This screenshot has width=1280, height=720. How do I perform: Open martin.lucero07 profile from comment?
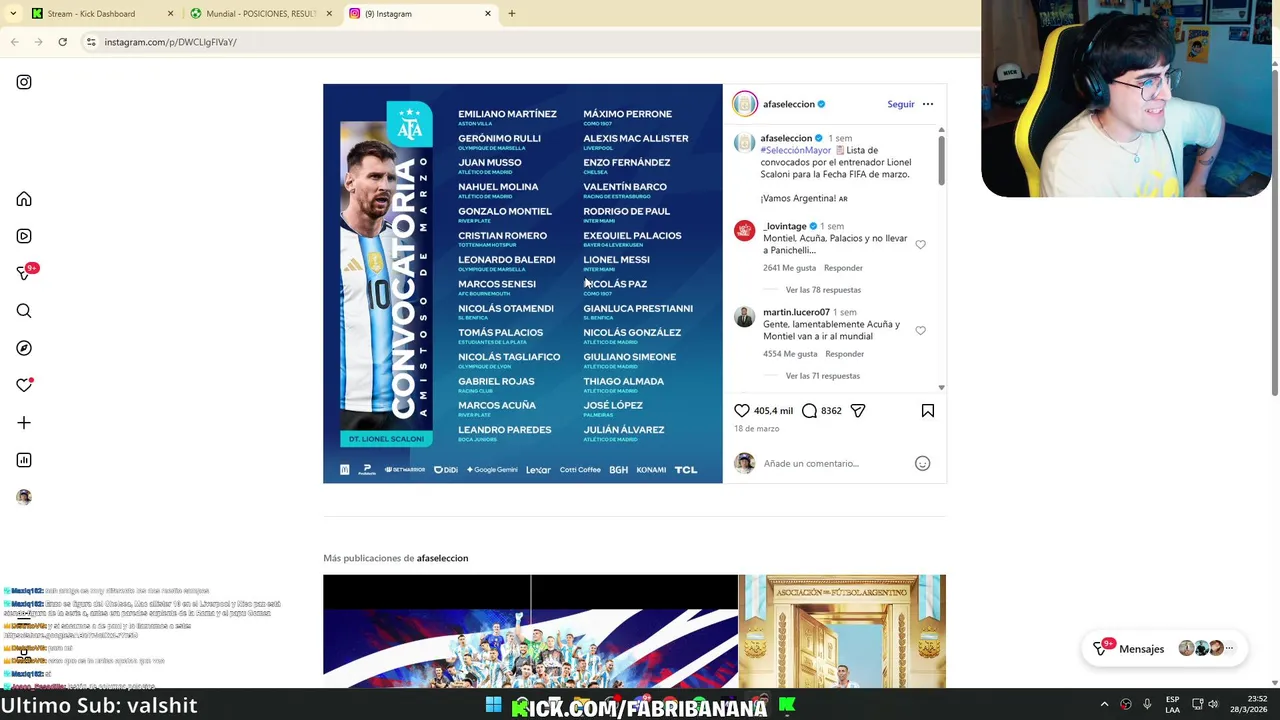click(x=796, y=312)
